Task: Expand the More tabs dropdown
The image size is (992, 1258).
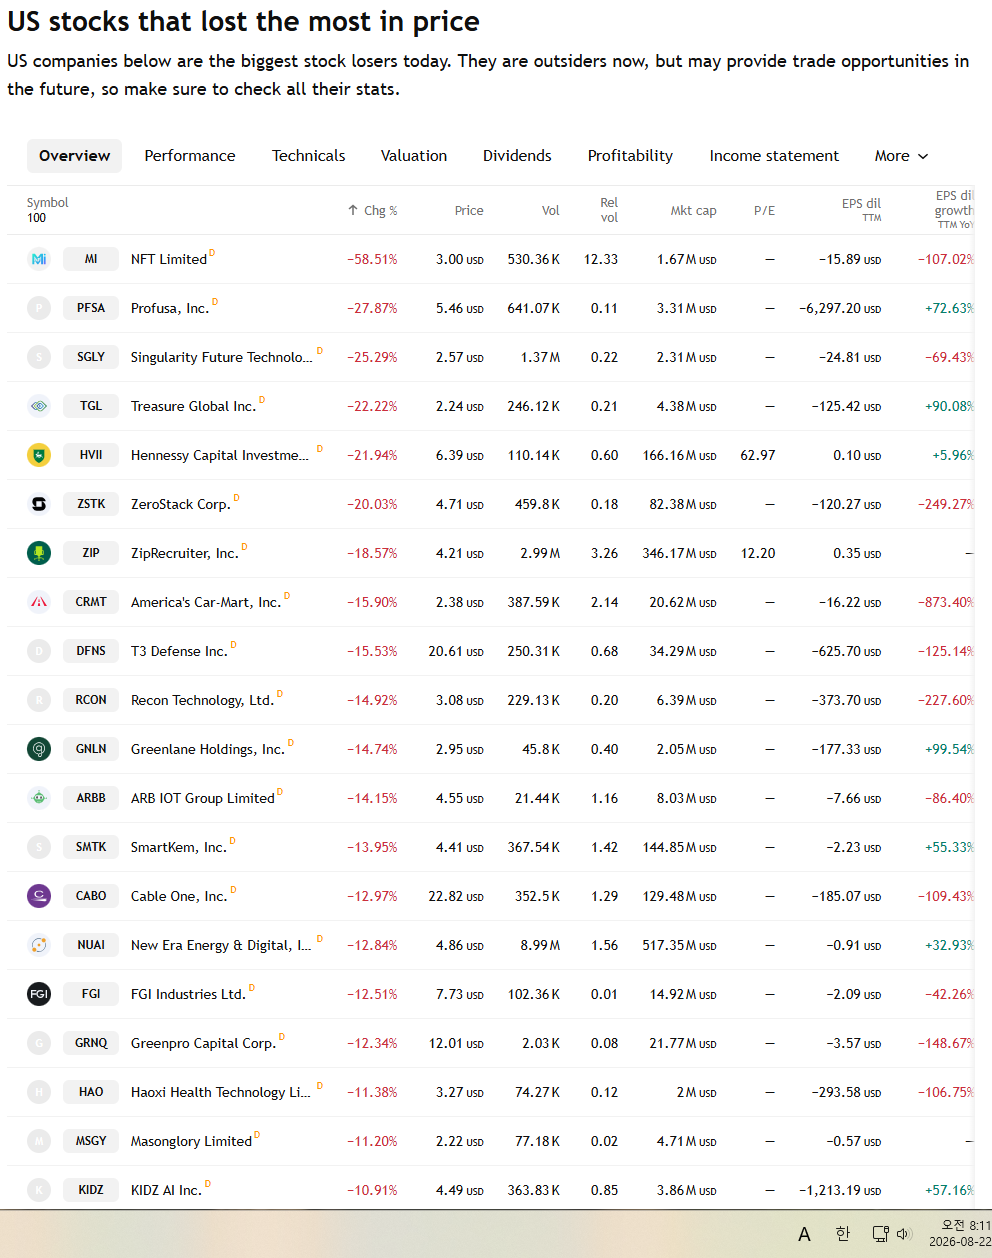Action: [x=901, y=156]
